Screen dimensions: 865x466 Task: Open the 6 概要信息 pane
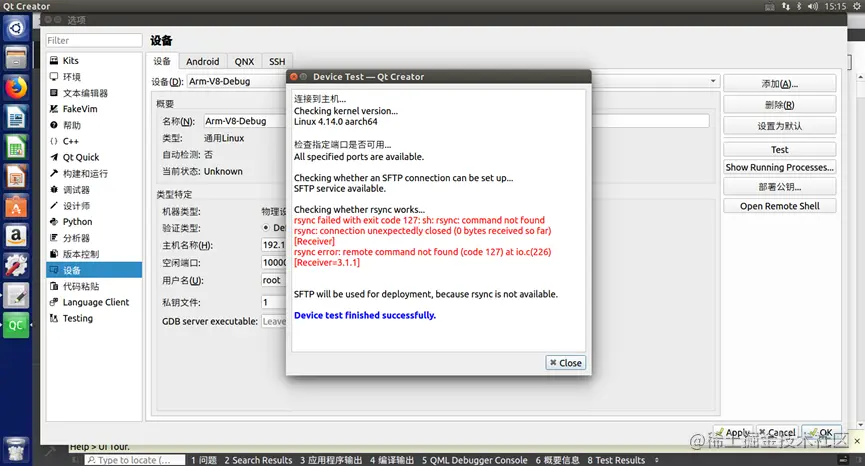[557, 460]
